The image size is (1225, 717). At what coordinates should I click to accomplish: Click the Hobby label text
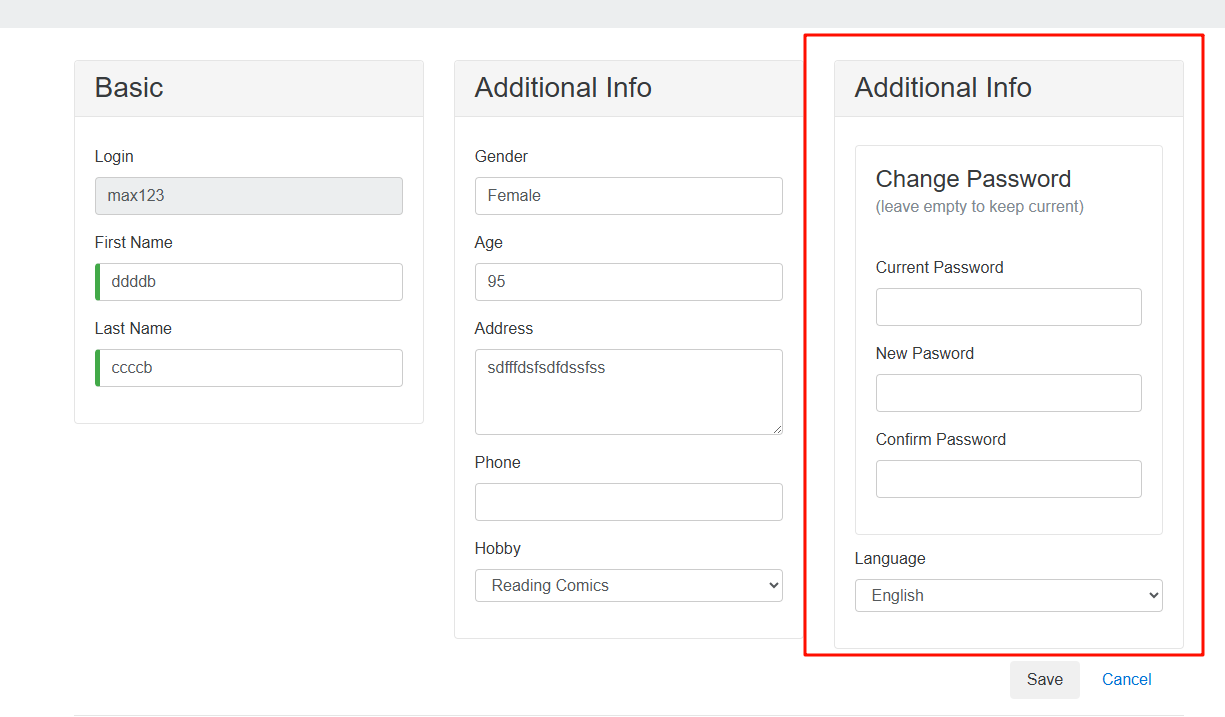tap(498, 549)
